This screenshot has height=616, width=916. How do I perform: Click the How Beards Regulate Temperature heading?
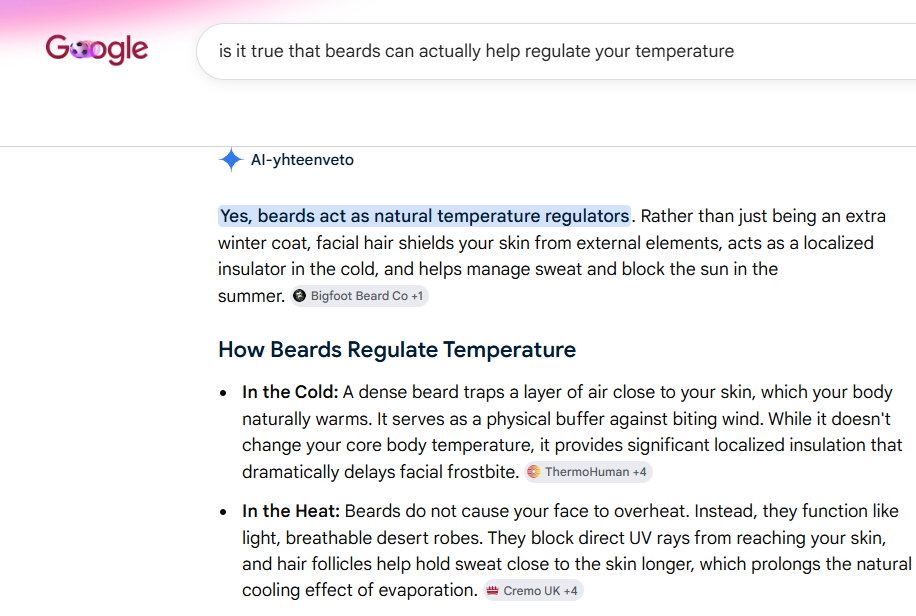coord(397,349)
